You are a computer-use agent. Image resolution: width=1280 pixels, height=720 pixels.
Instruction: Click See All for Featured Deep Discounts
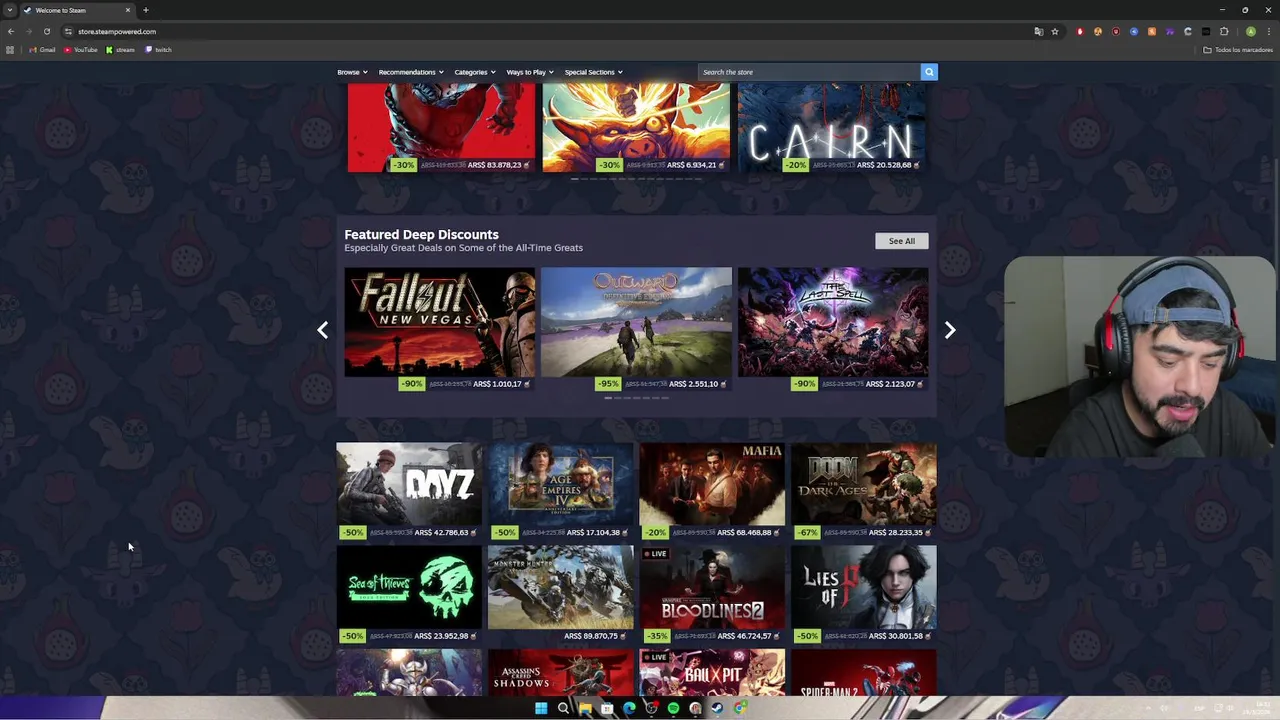901,241
